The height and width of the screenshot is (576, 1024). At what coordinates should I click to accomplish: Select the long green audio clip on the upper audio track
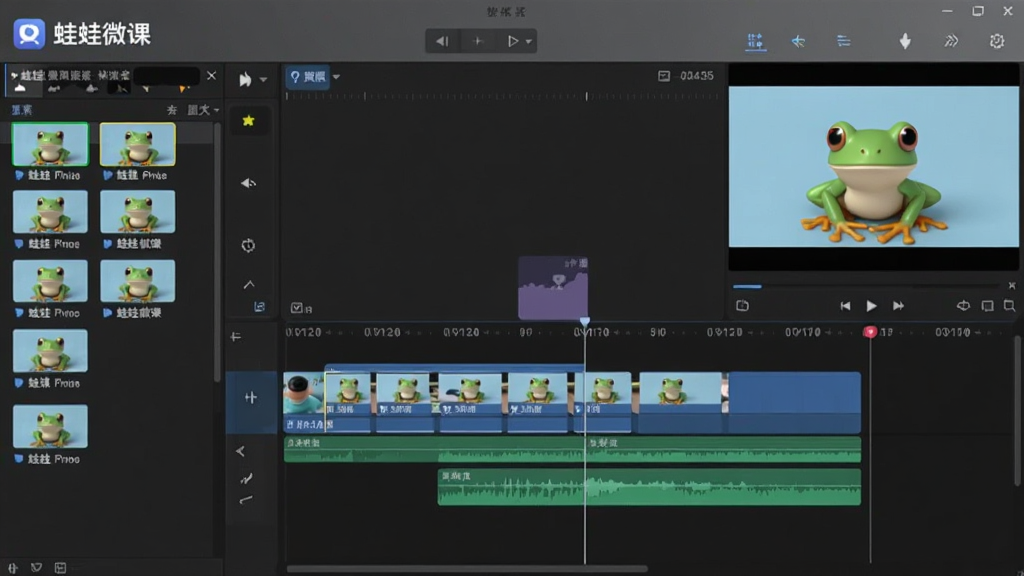tap(572, 449)
